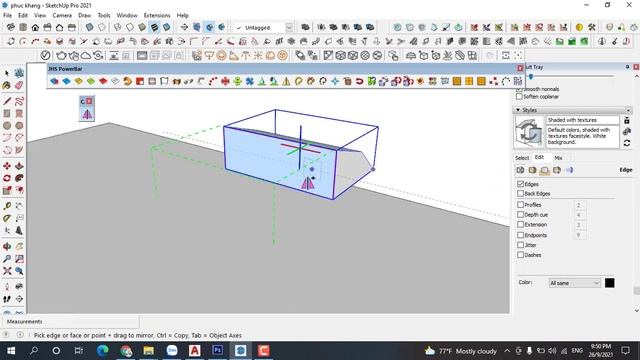This screenshot has width=640, height=360.
Task: Open Microsoft Edge from the taskbar
Action: 103,351
